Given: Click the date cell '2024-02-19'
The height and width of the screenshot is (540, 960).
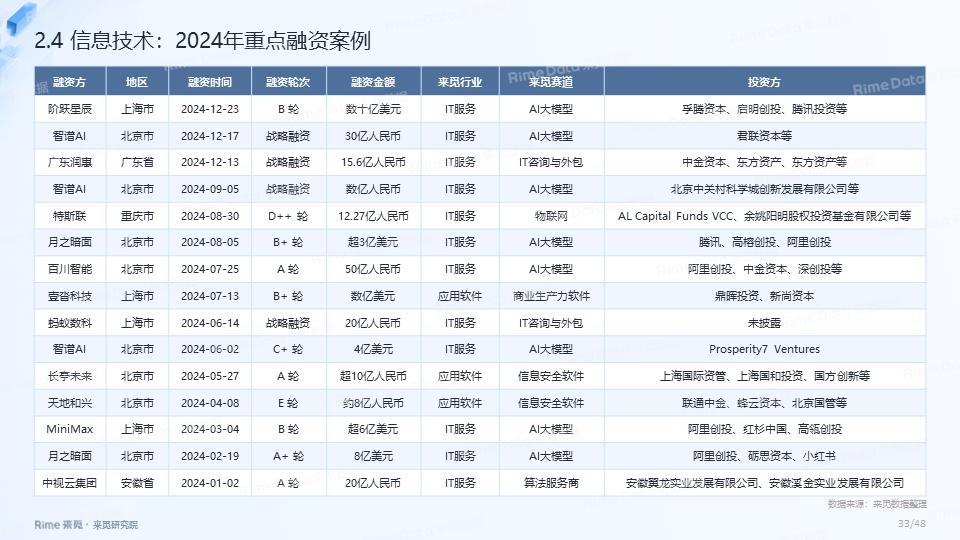Looking at the screenshot, I should [210, 457].
